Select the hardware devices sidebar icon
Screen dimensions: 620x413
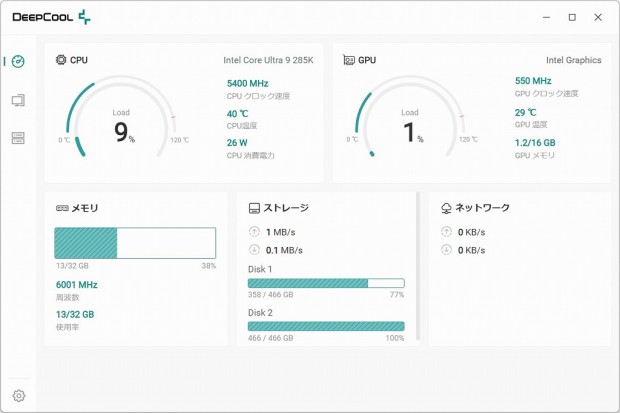click(18, 138)
